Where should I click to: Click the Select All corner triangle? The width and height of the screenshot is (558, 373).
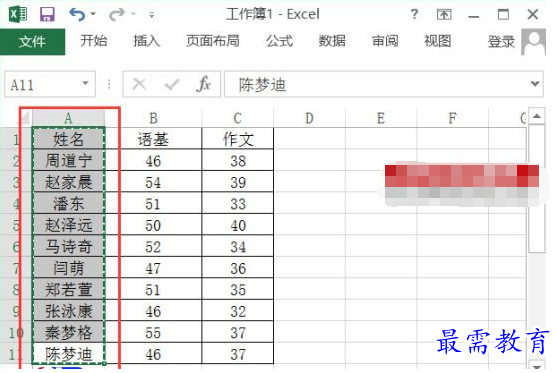(25, 118)
